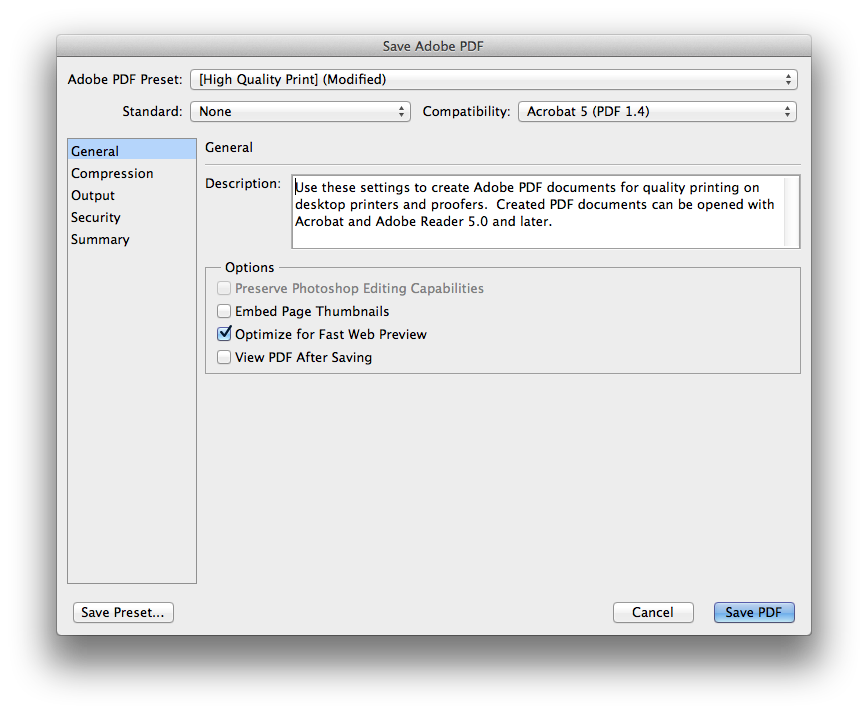
Task: Expand the Standard dropdown menu
Action: coord(300,111)
